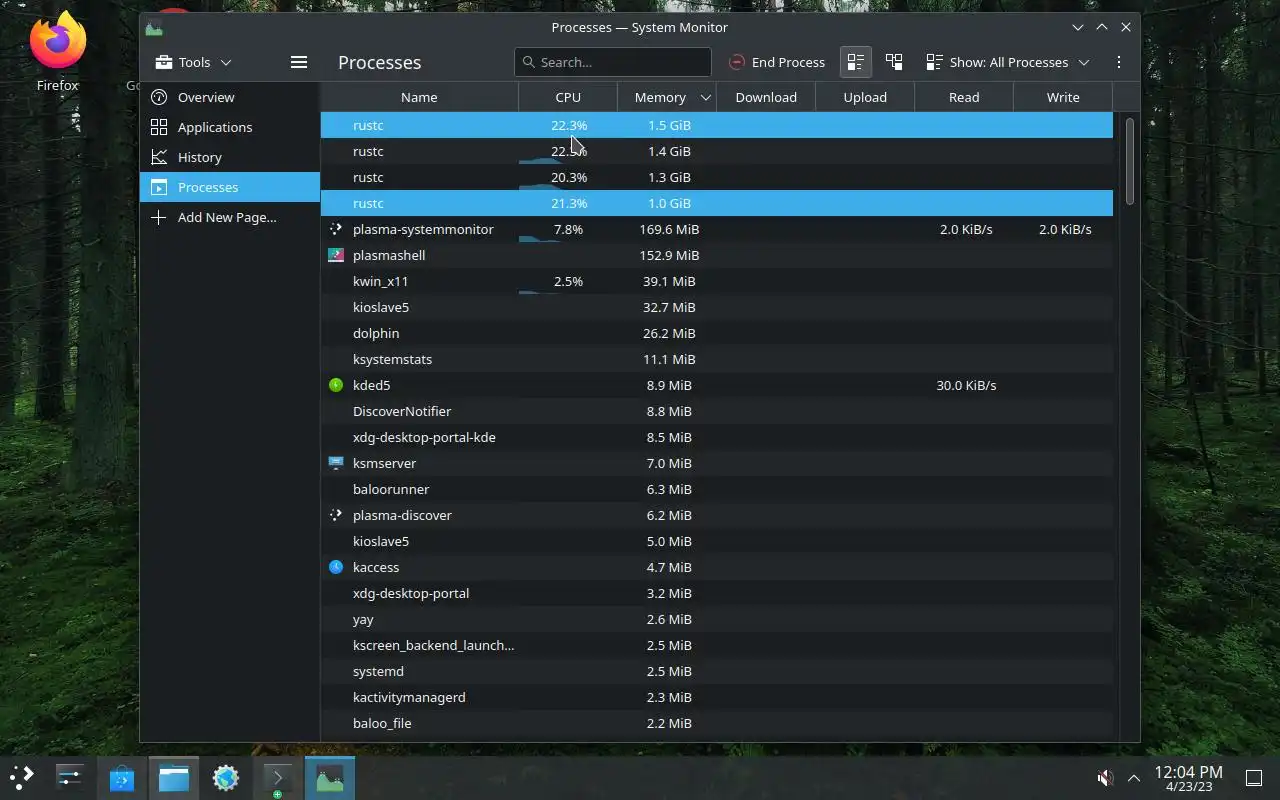Select the kioslave5 row with 32.7 MiB
This screenshot has width=1280, height=800.
(x=716, y=307)
